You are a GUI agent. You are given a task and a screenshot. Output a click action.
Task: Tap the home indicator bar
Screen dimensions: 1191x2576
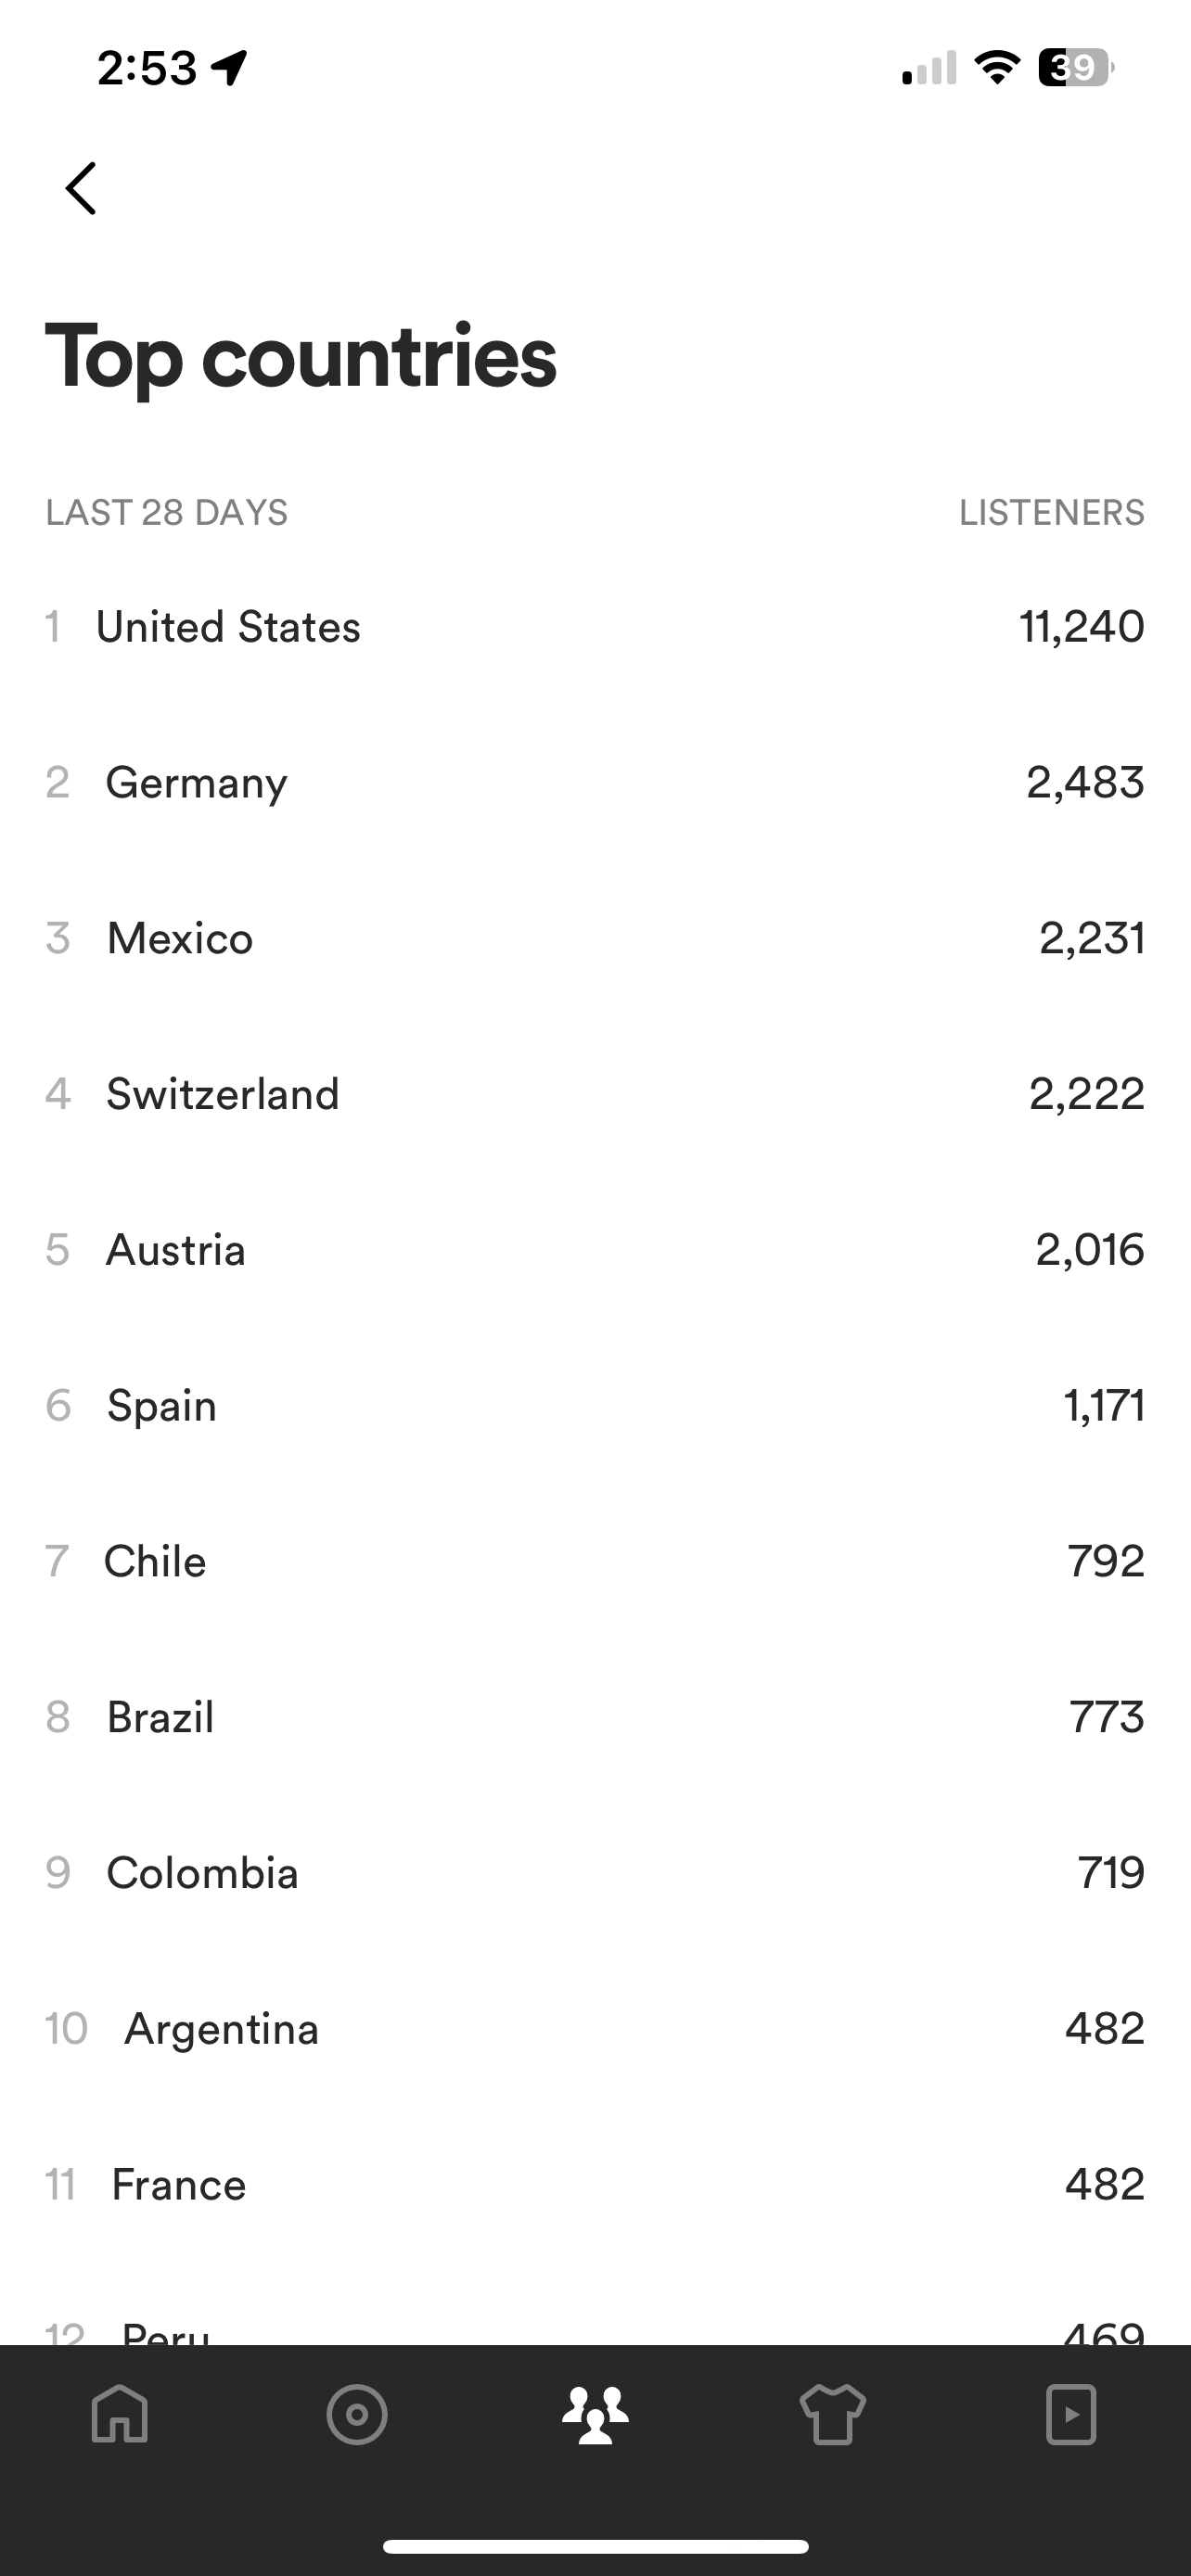pos(595,2546)
